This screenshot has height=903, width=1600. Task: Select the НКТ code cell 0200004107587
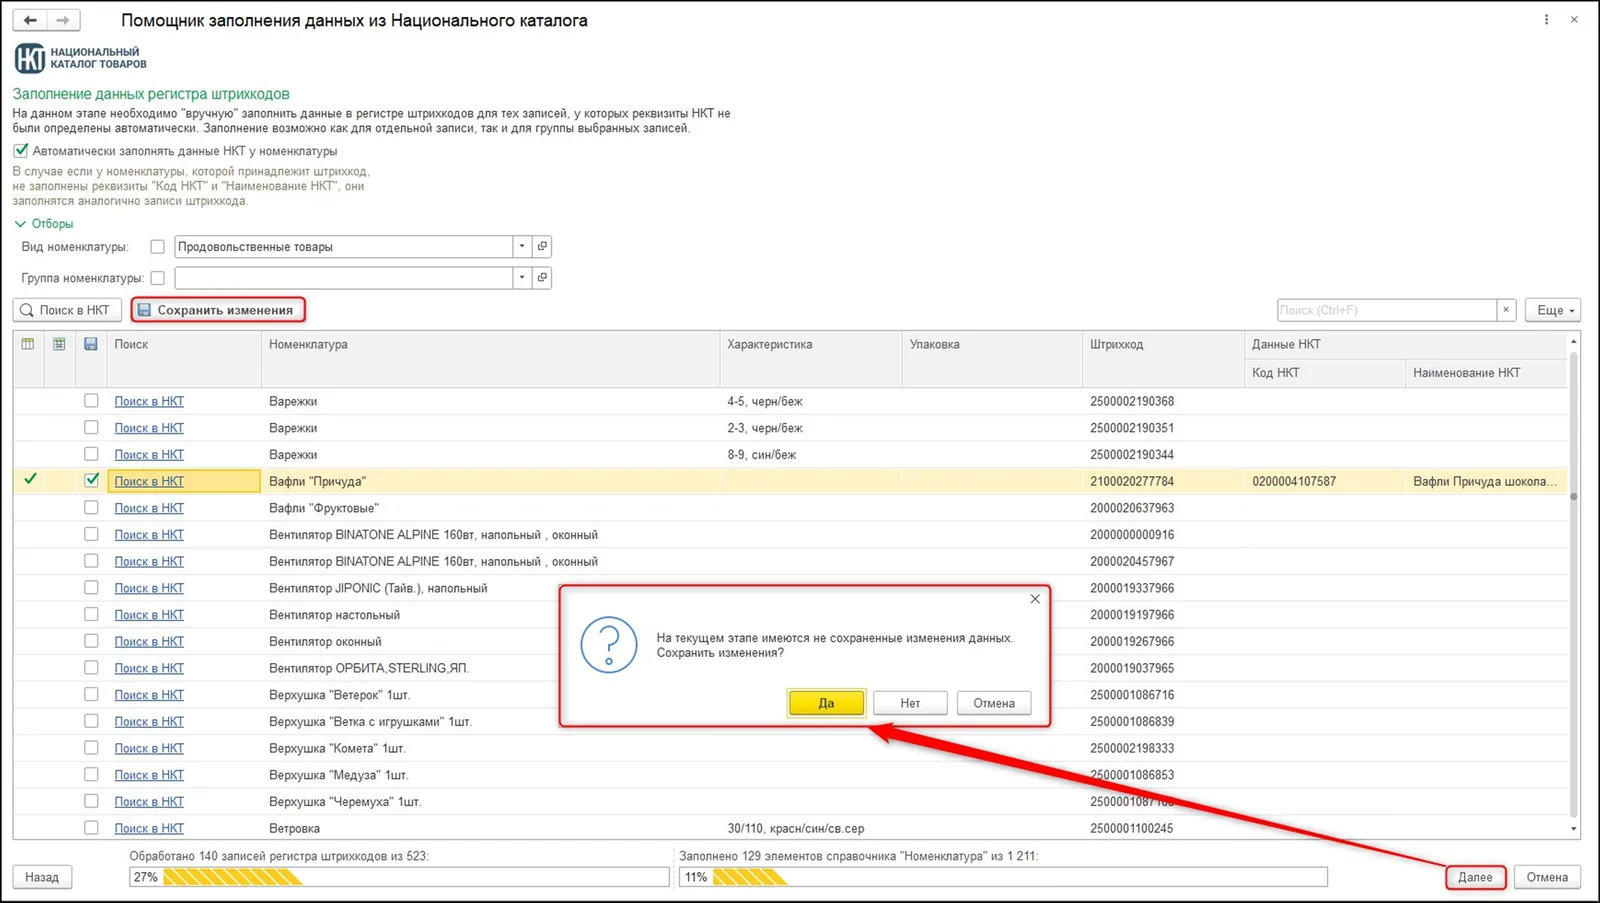pyautogui.click(x=1325, y=481)
